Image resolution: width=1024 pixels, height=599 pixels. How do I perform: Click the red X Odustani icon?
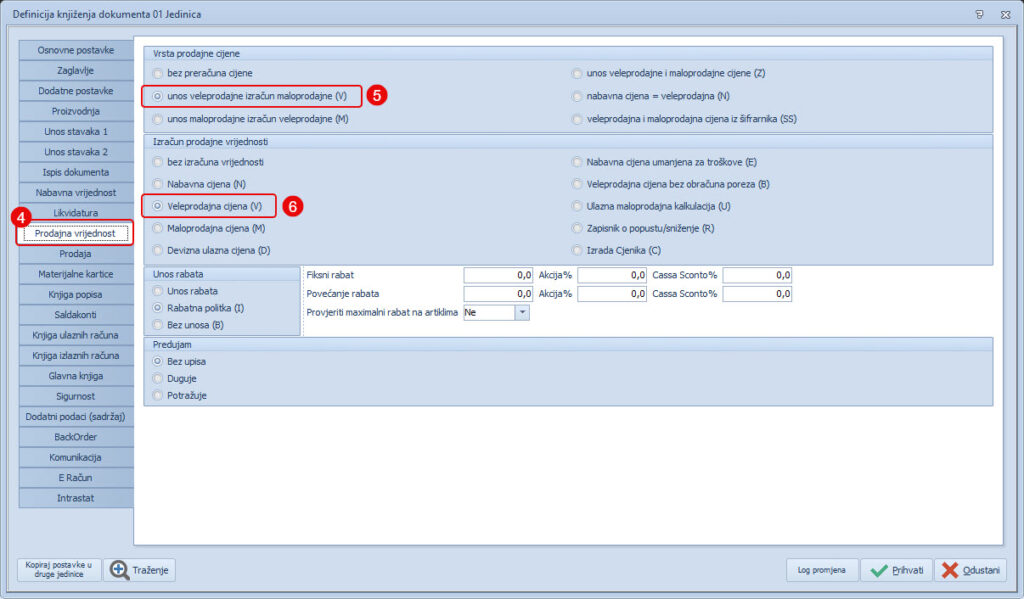[950, 570]
